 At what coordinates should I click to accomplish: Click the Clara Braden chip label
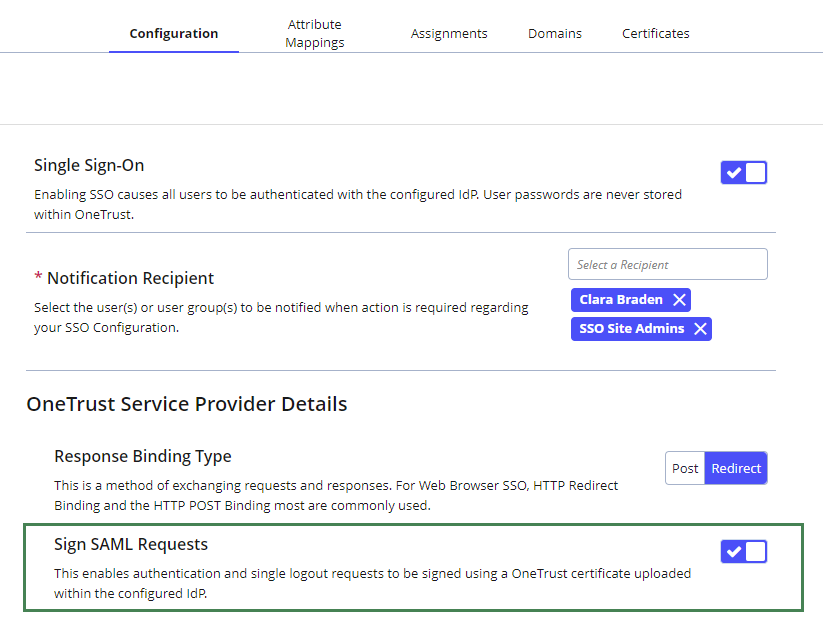pyautogui.click(x=620, y=300)
